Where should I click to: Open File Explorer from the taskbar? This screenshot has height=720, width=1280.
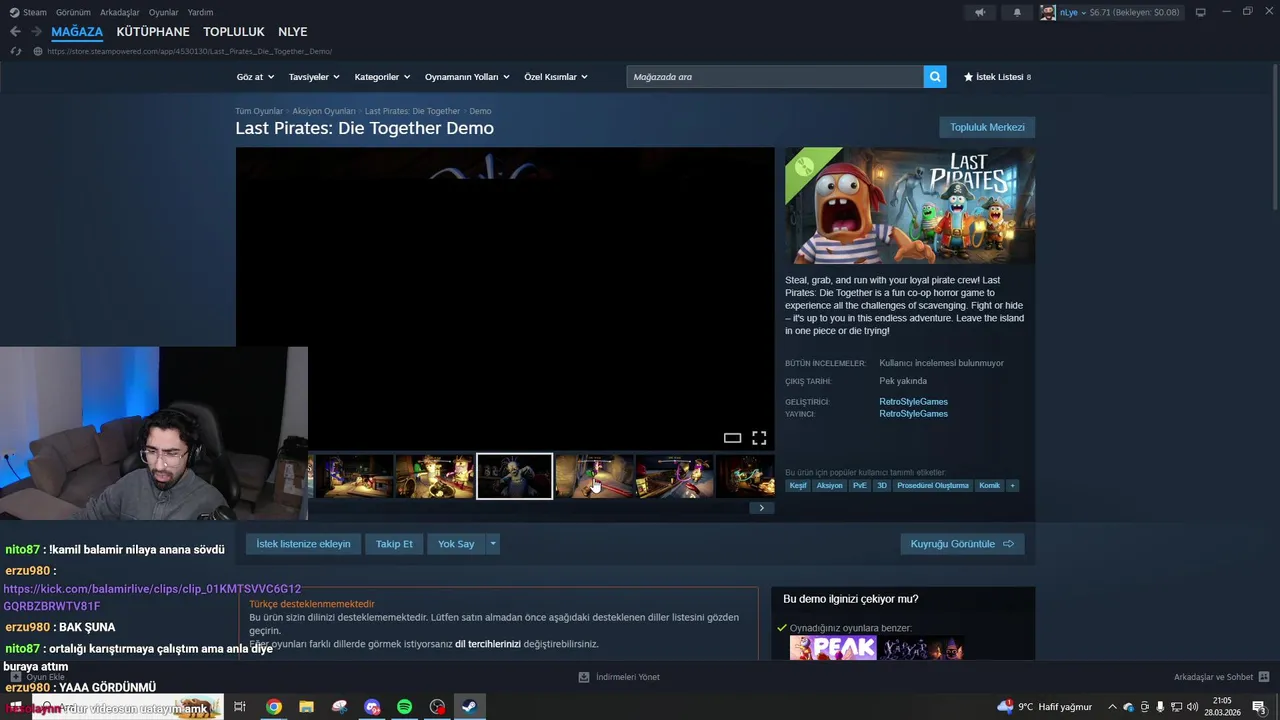tap(306, 707)
